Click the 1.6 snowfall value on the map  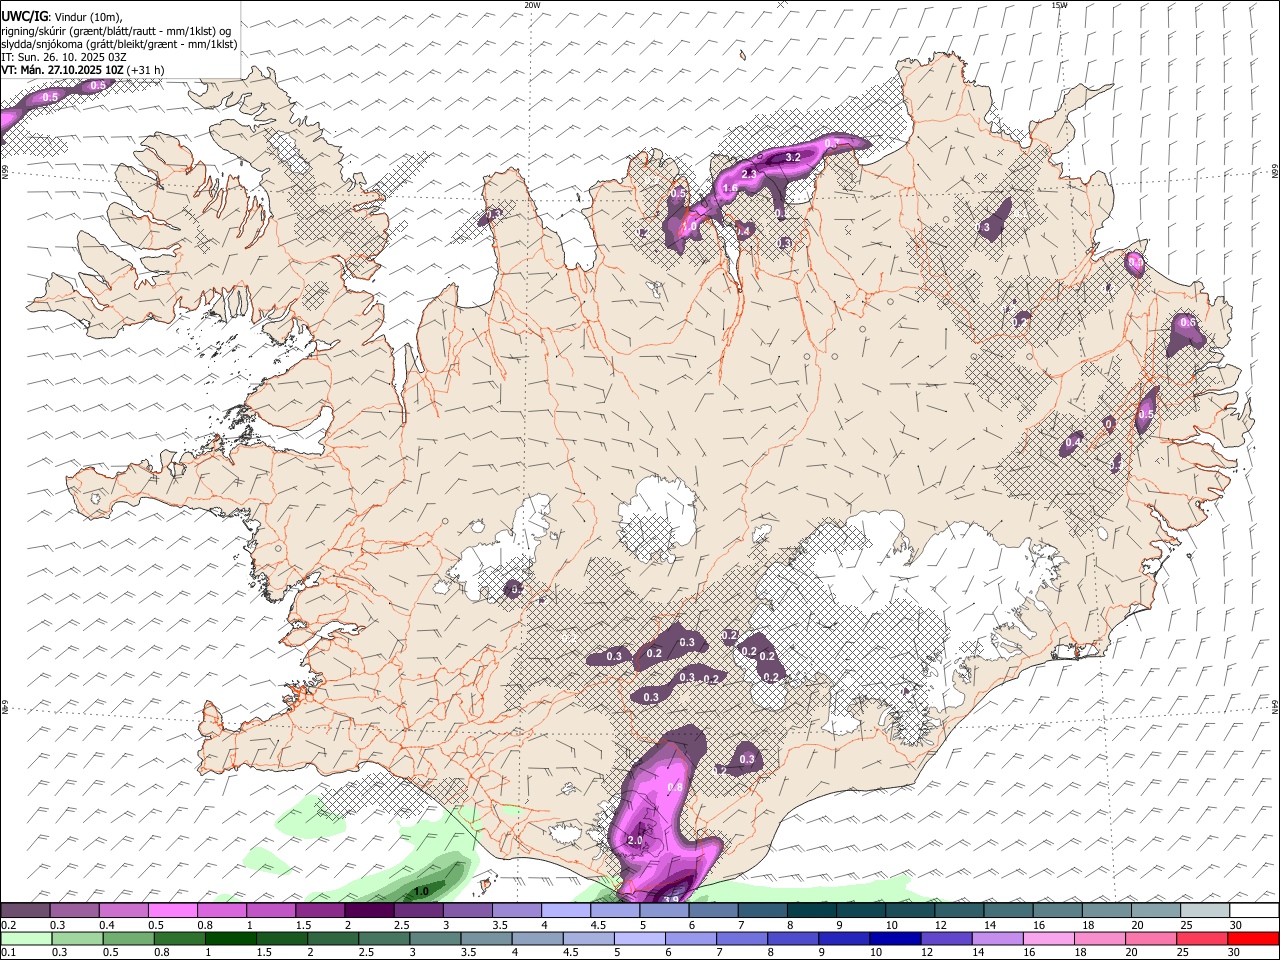(730, 188)
